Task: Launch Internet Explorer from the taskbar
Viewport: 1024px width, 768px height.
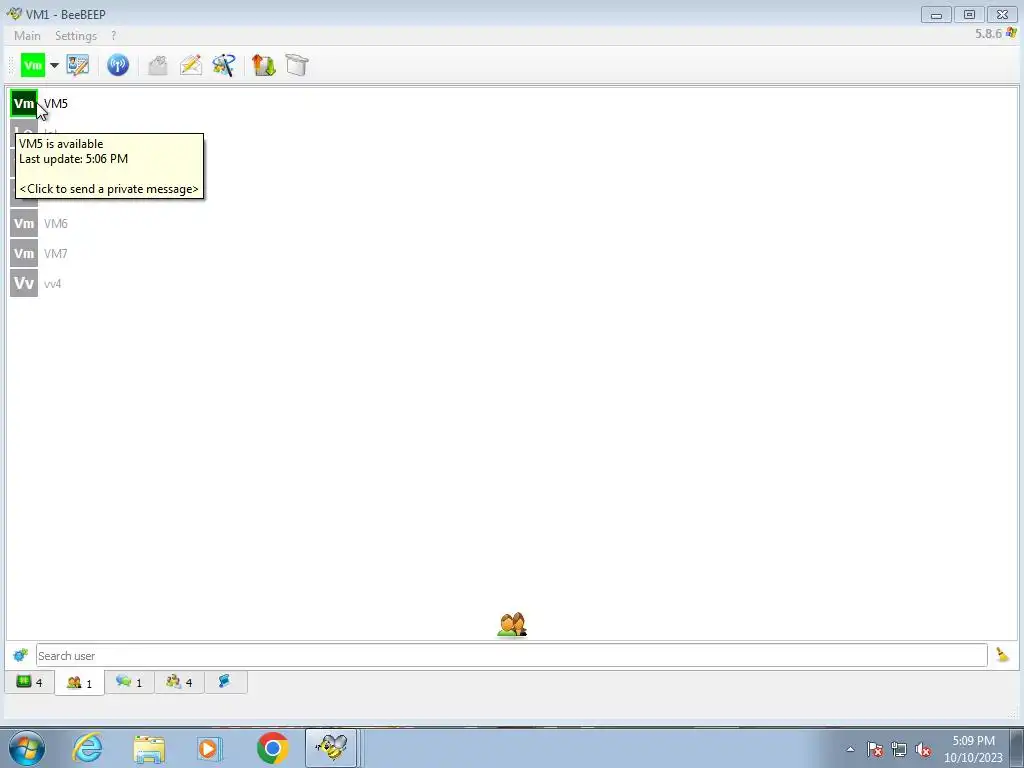Action: tap(87, 748)
